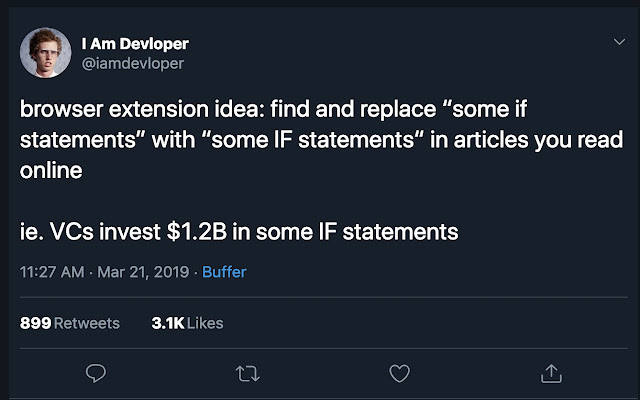640x400 pixels.
Task: Click the 11:27 AM timestamp
Action: click(52, 272)
